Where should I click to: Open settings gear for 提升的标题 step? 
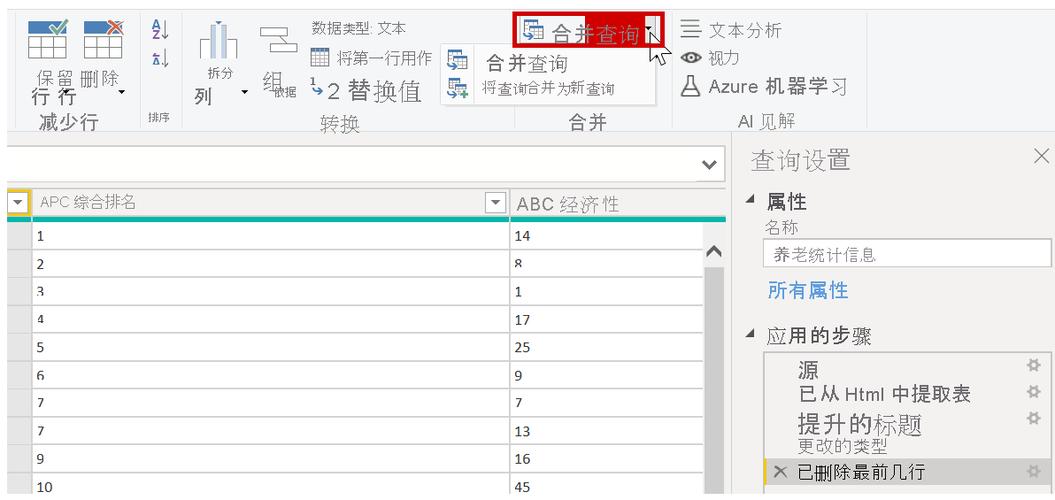(x=1033, y=419)
